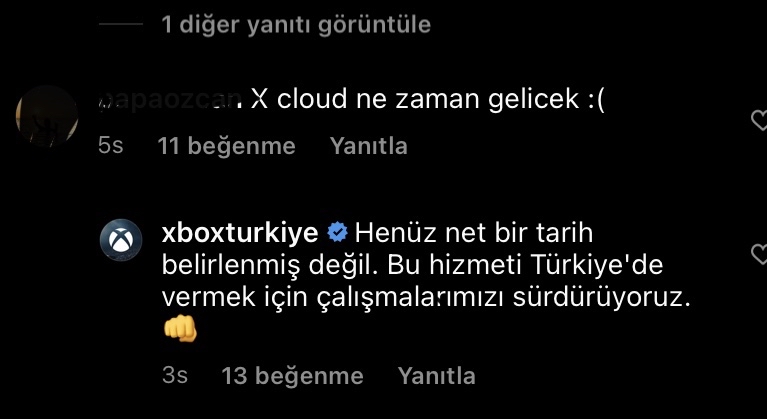Tap the line beside '1 diğer yanıtı görüntüle'

pos(121,24)
